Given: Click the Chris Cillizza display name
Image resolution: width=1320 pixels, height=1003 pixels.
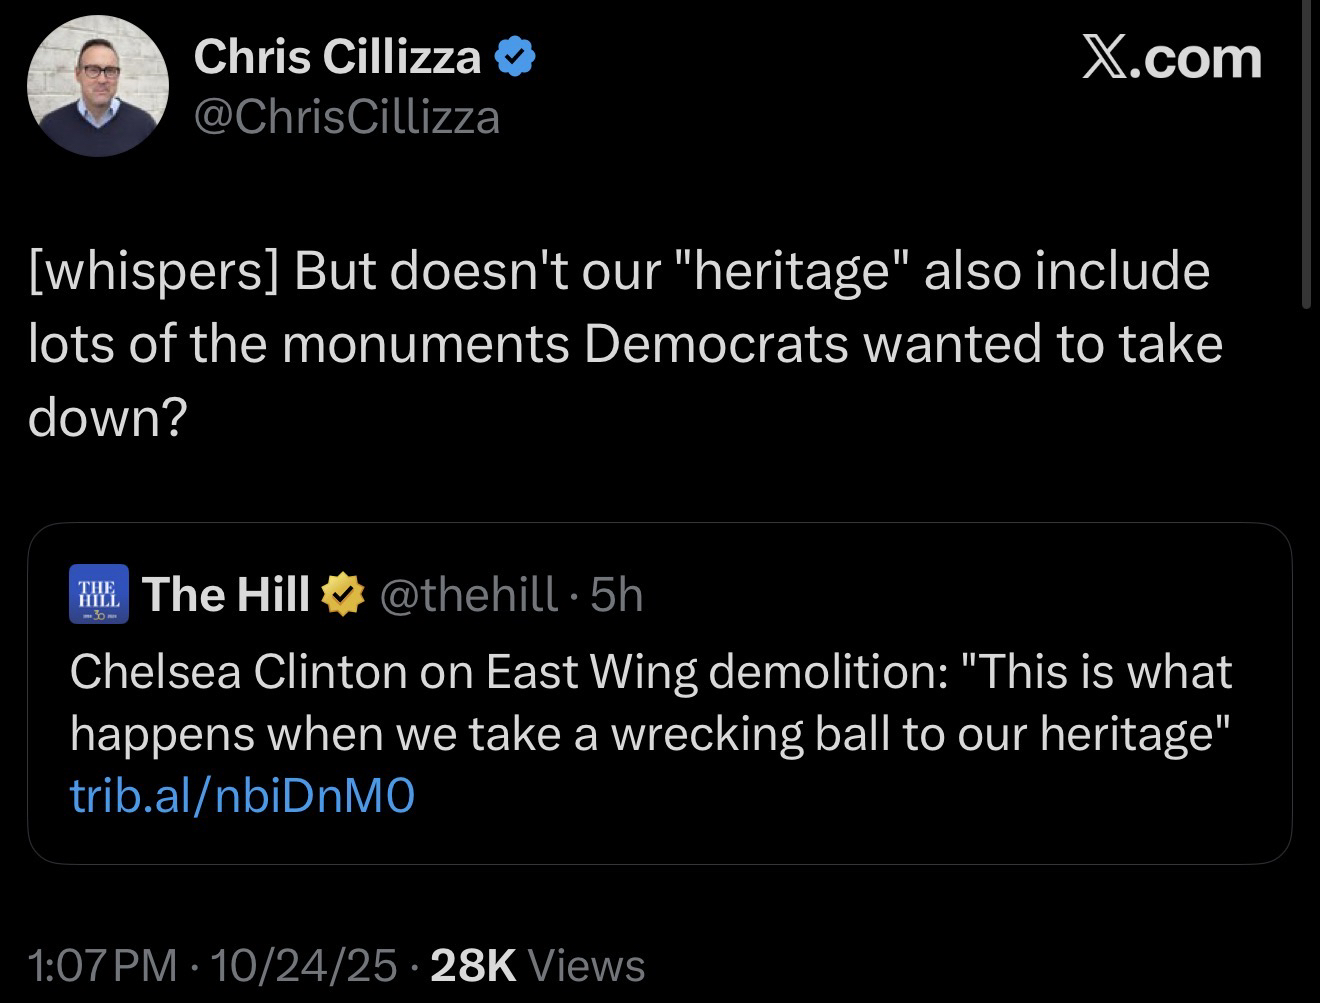Looking at the screenshot, I should point(337,56).
